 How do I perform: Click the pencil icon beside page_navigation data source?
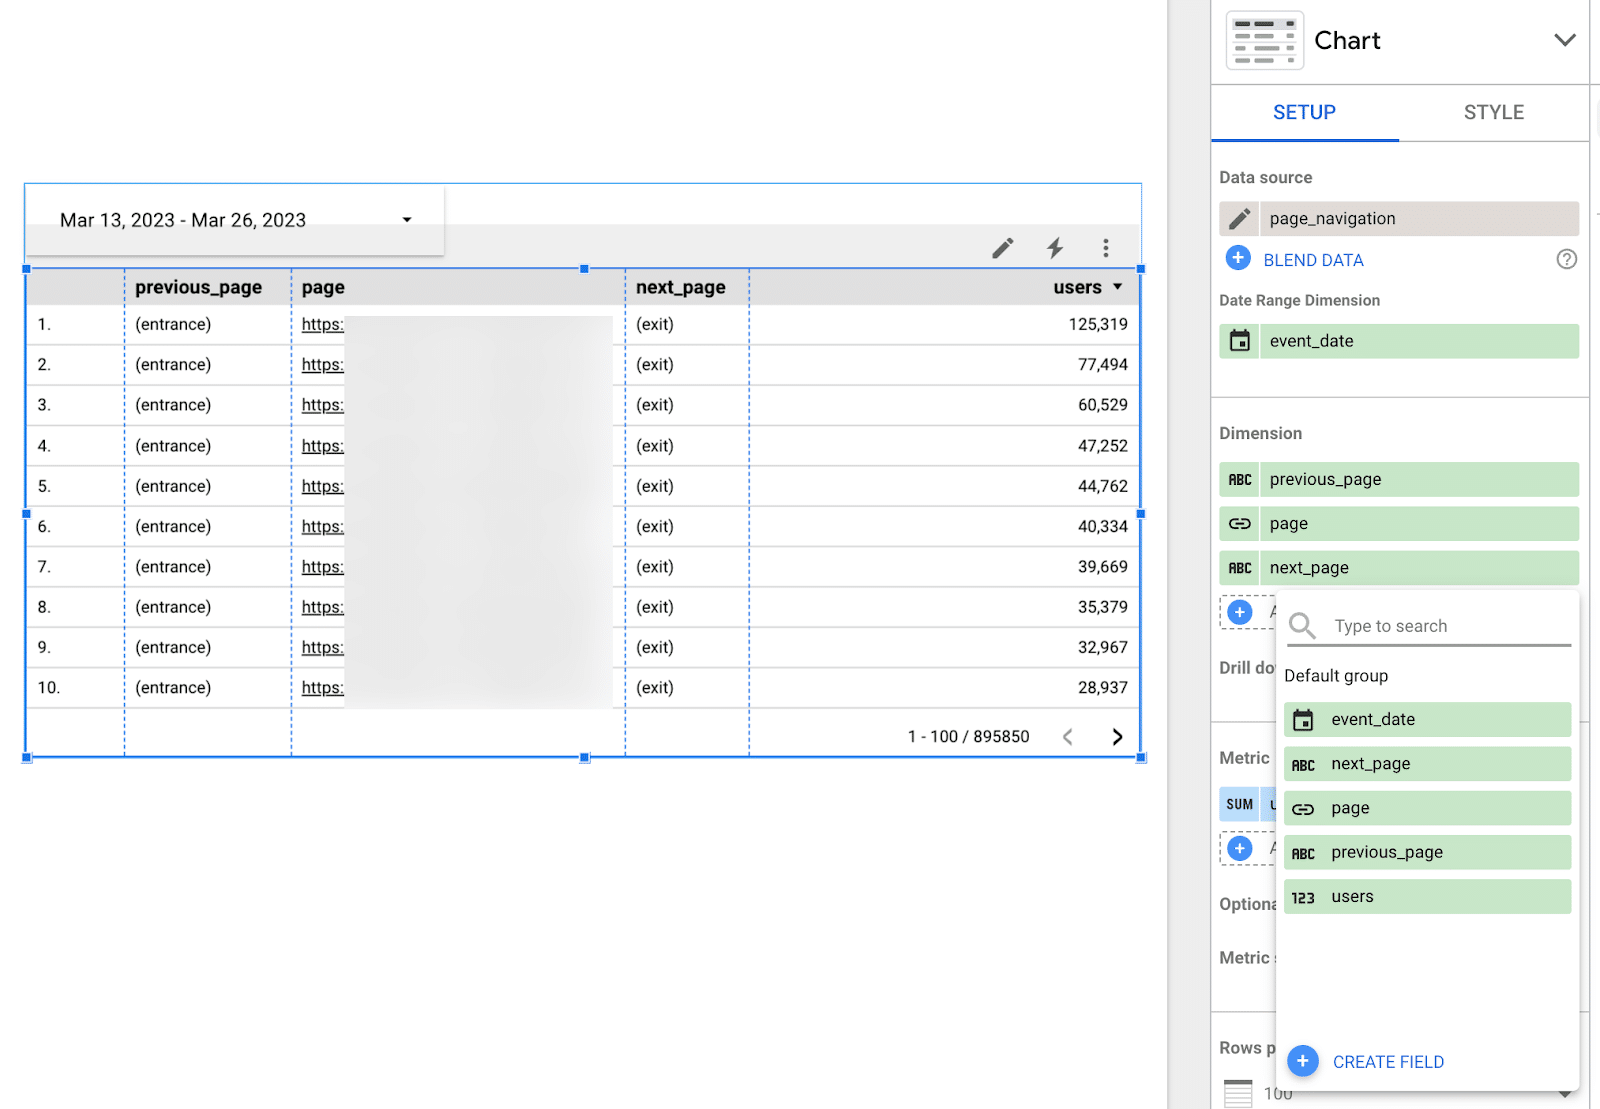(1240, 218)
